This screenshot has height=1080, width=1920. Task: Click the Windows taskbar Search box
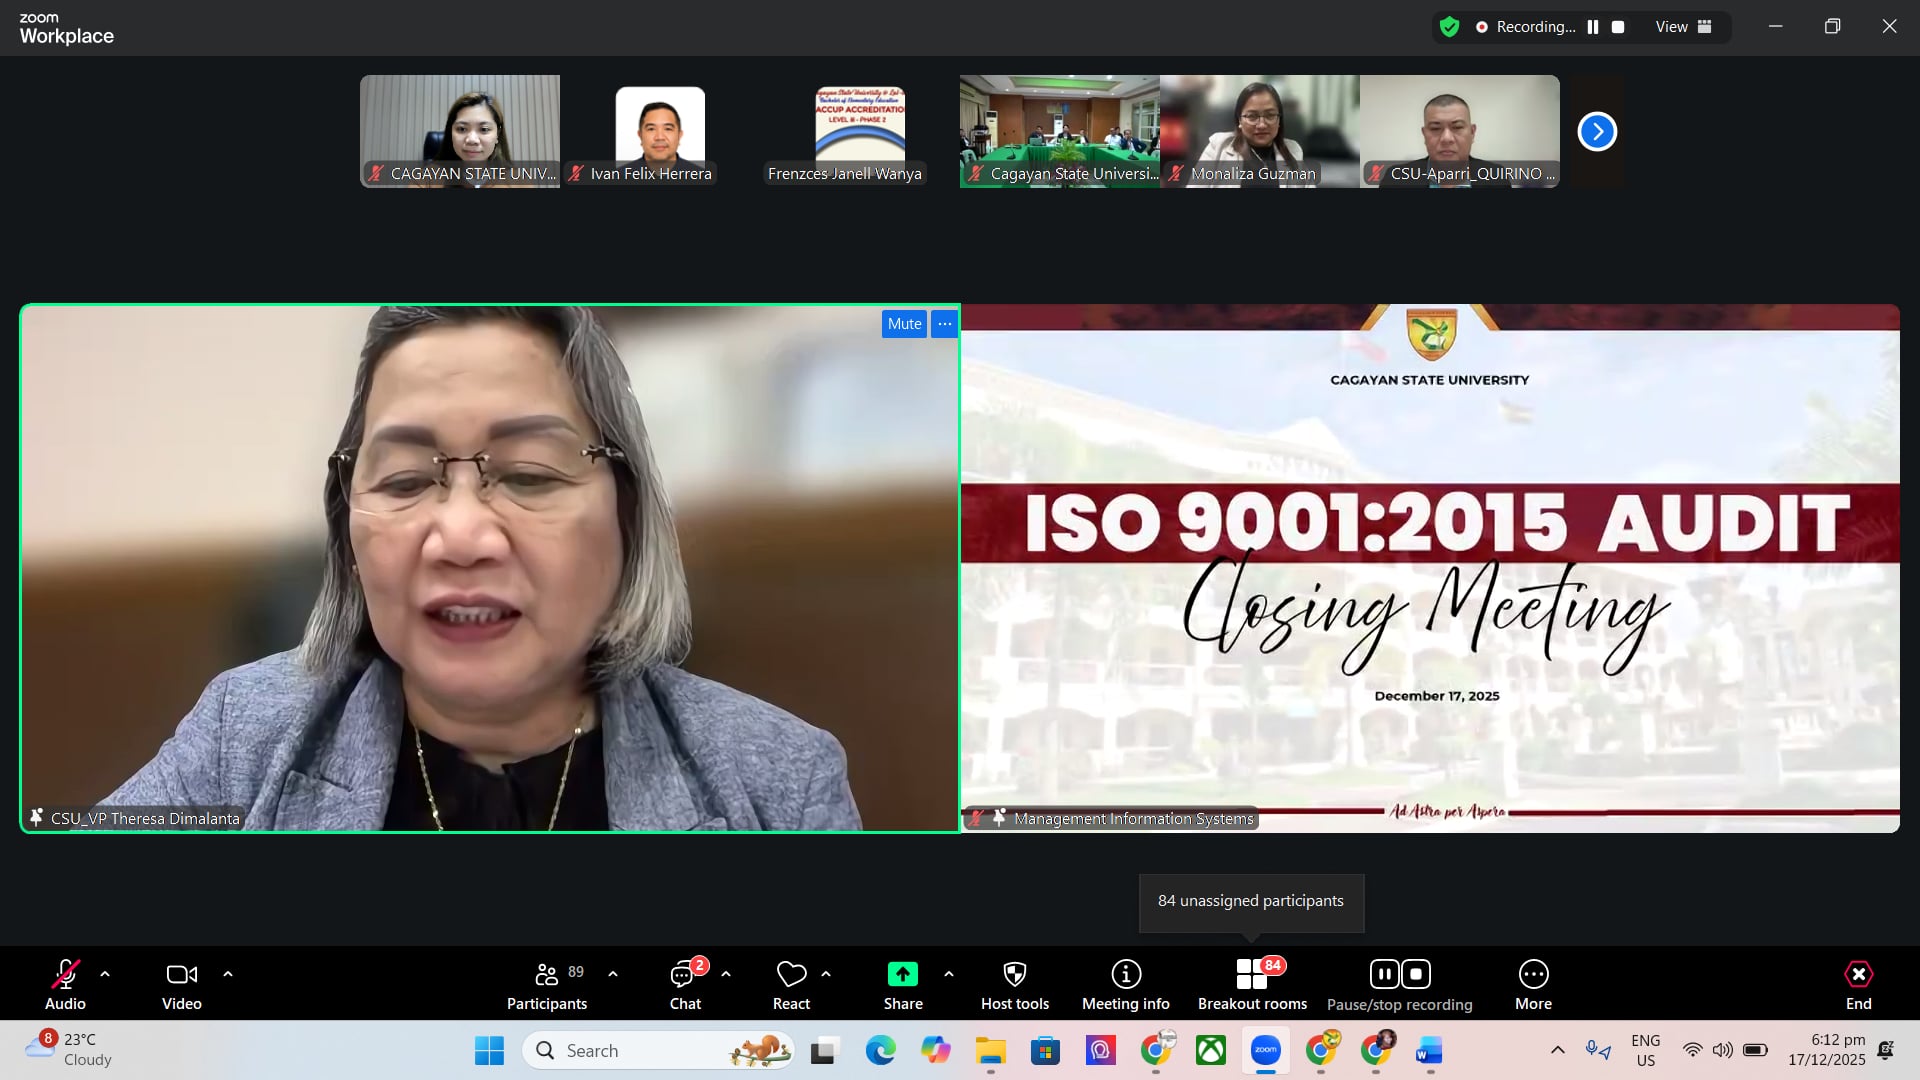640,1051
